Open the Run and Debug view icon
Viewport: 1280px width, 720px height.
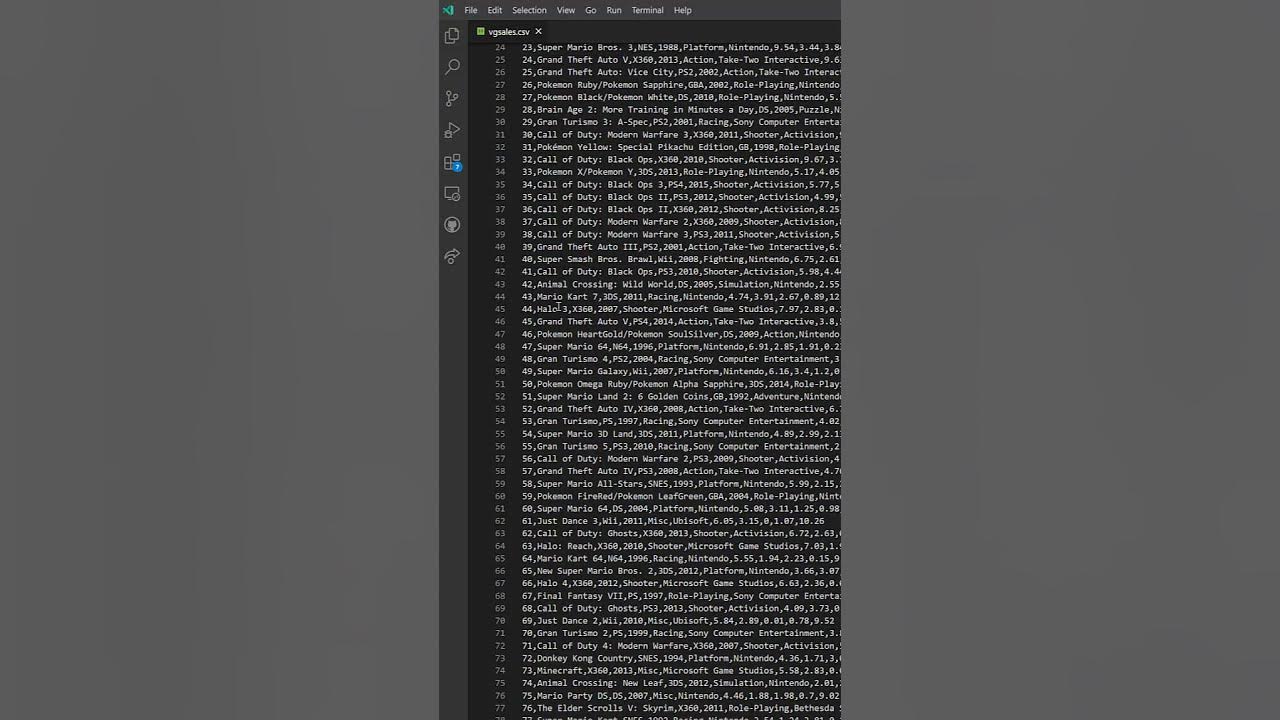coord(452,130)
